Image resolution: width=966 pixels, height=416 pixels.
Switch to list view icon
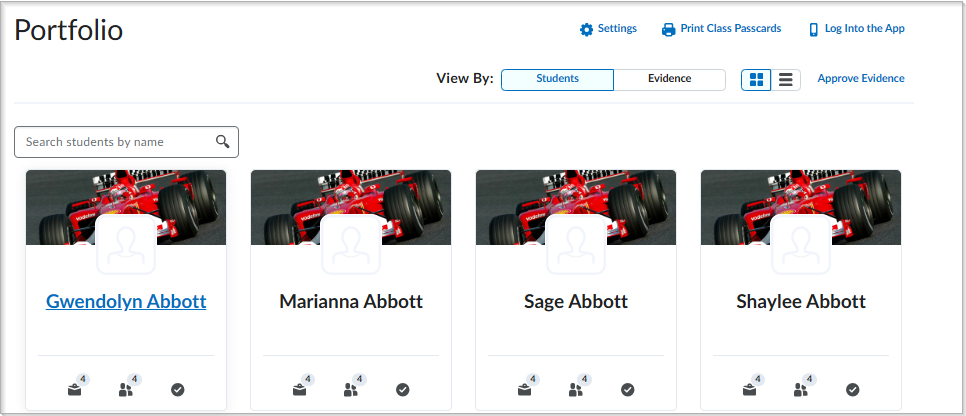785,80
